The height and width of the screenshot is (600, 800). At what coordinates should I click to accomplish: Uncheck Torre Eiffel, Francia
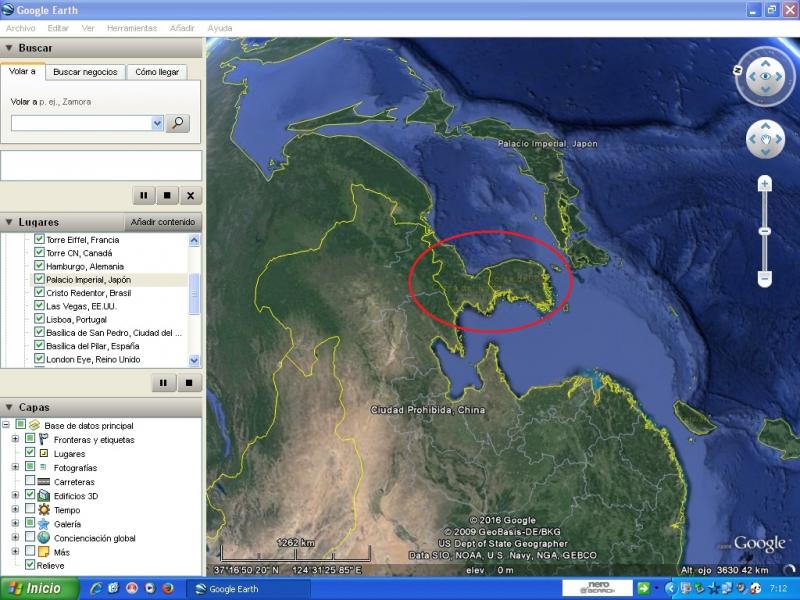pos(39,239)
